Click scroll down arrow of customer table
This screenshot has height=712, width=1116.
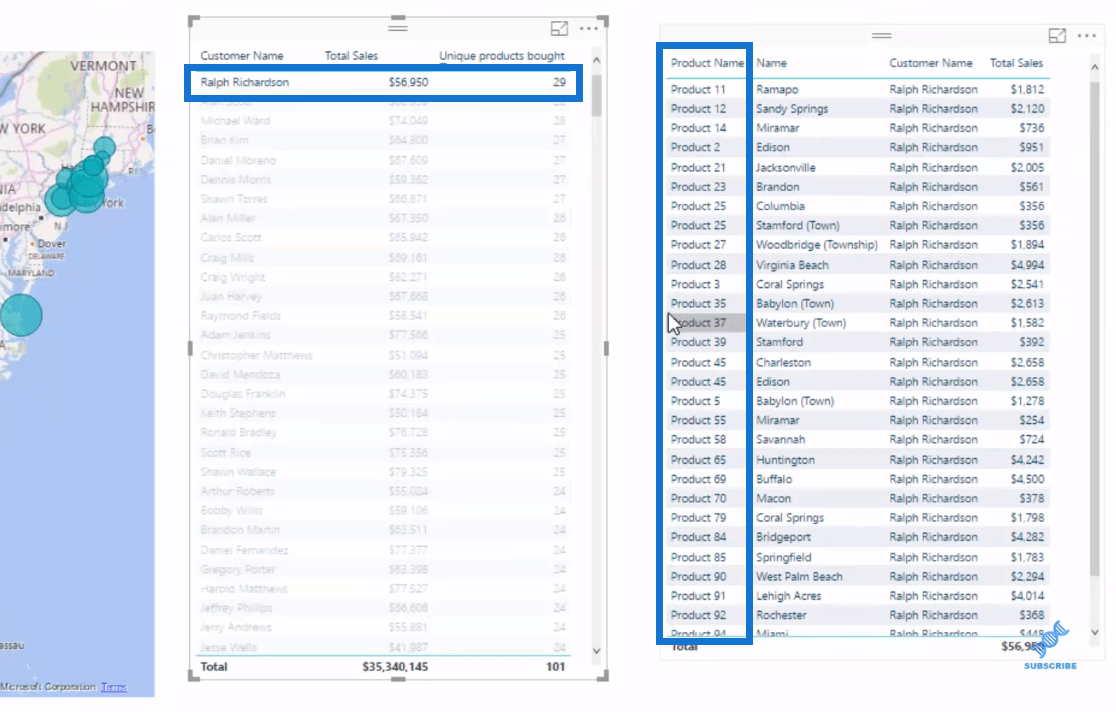[x=596, y=651]
